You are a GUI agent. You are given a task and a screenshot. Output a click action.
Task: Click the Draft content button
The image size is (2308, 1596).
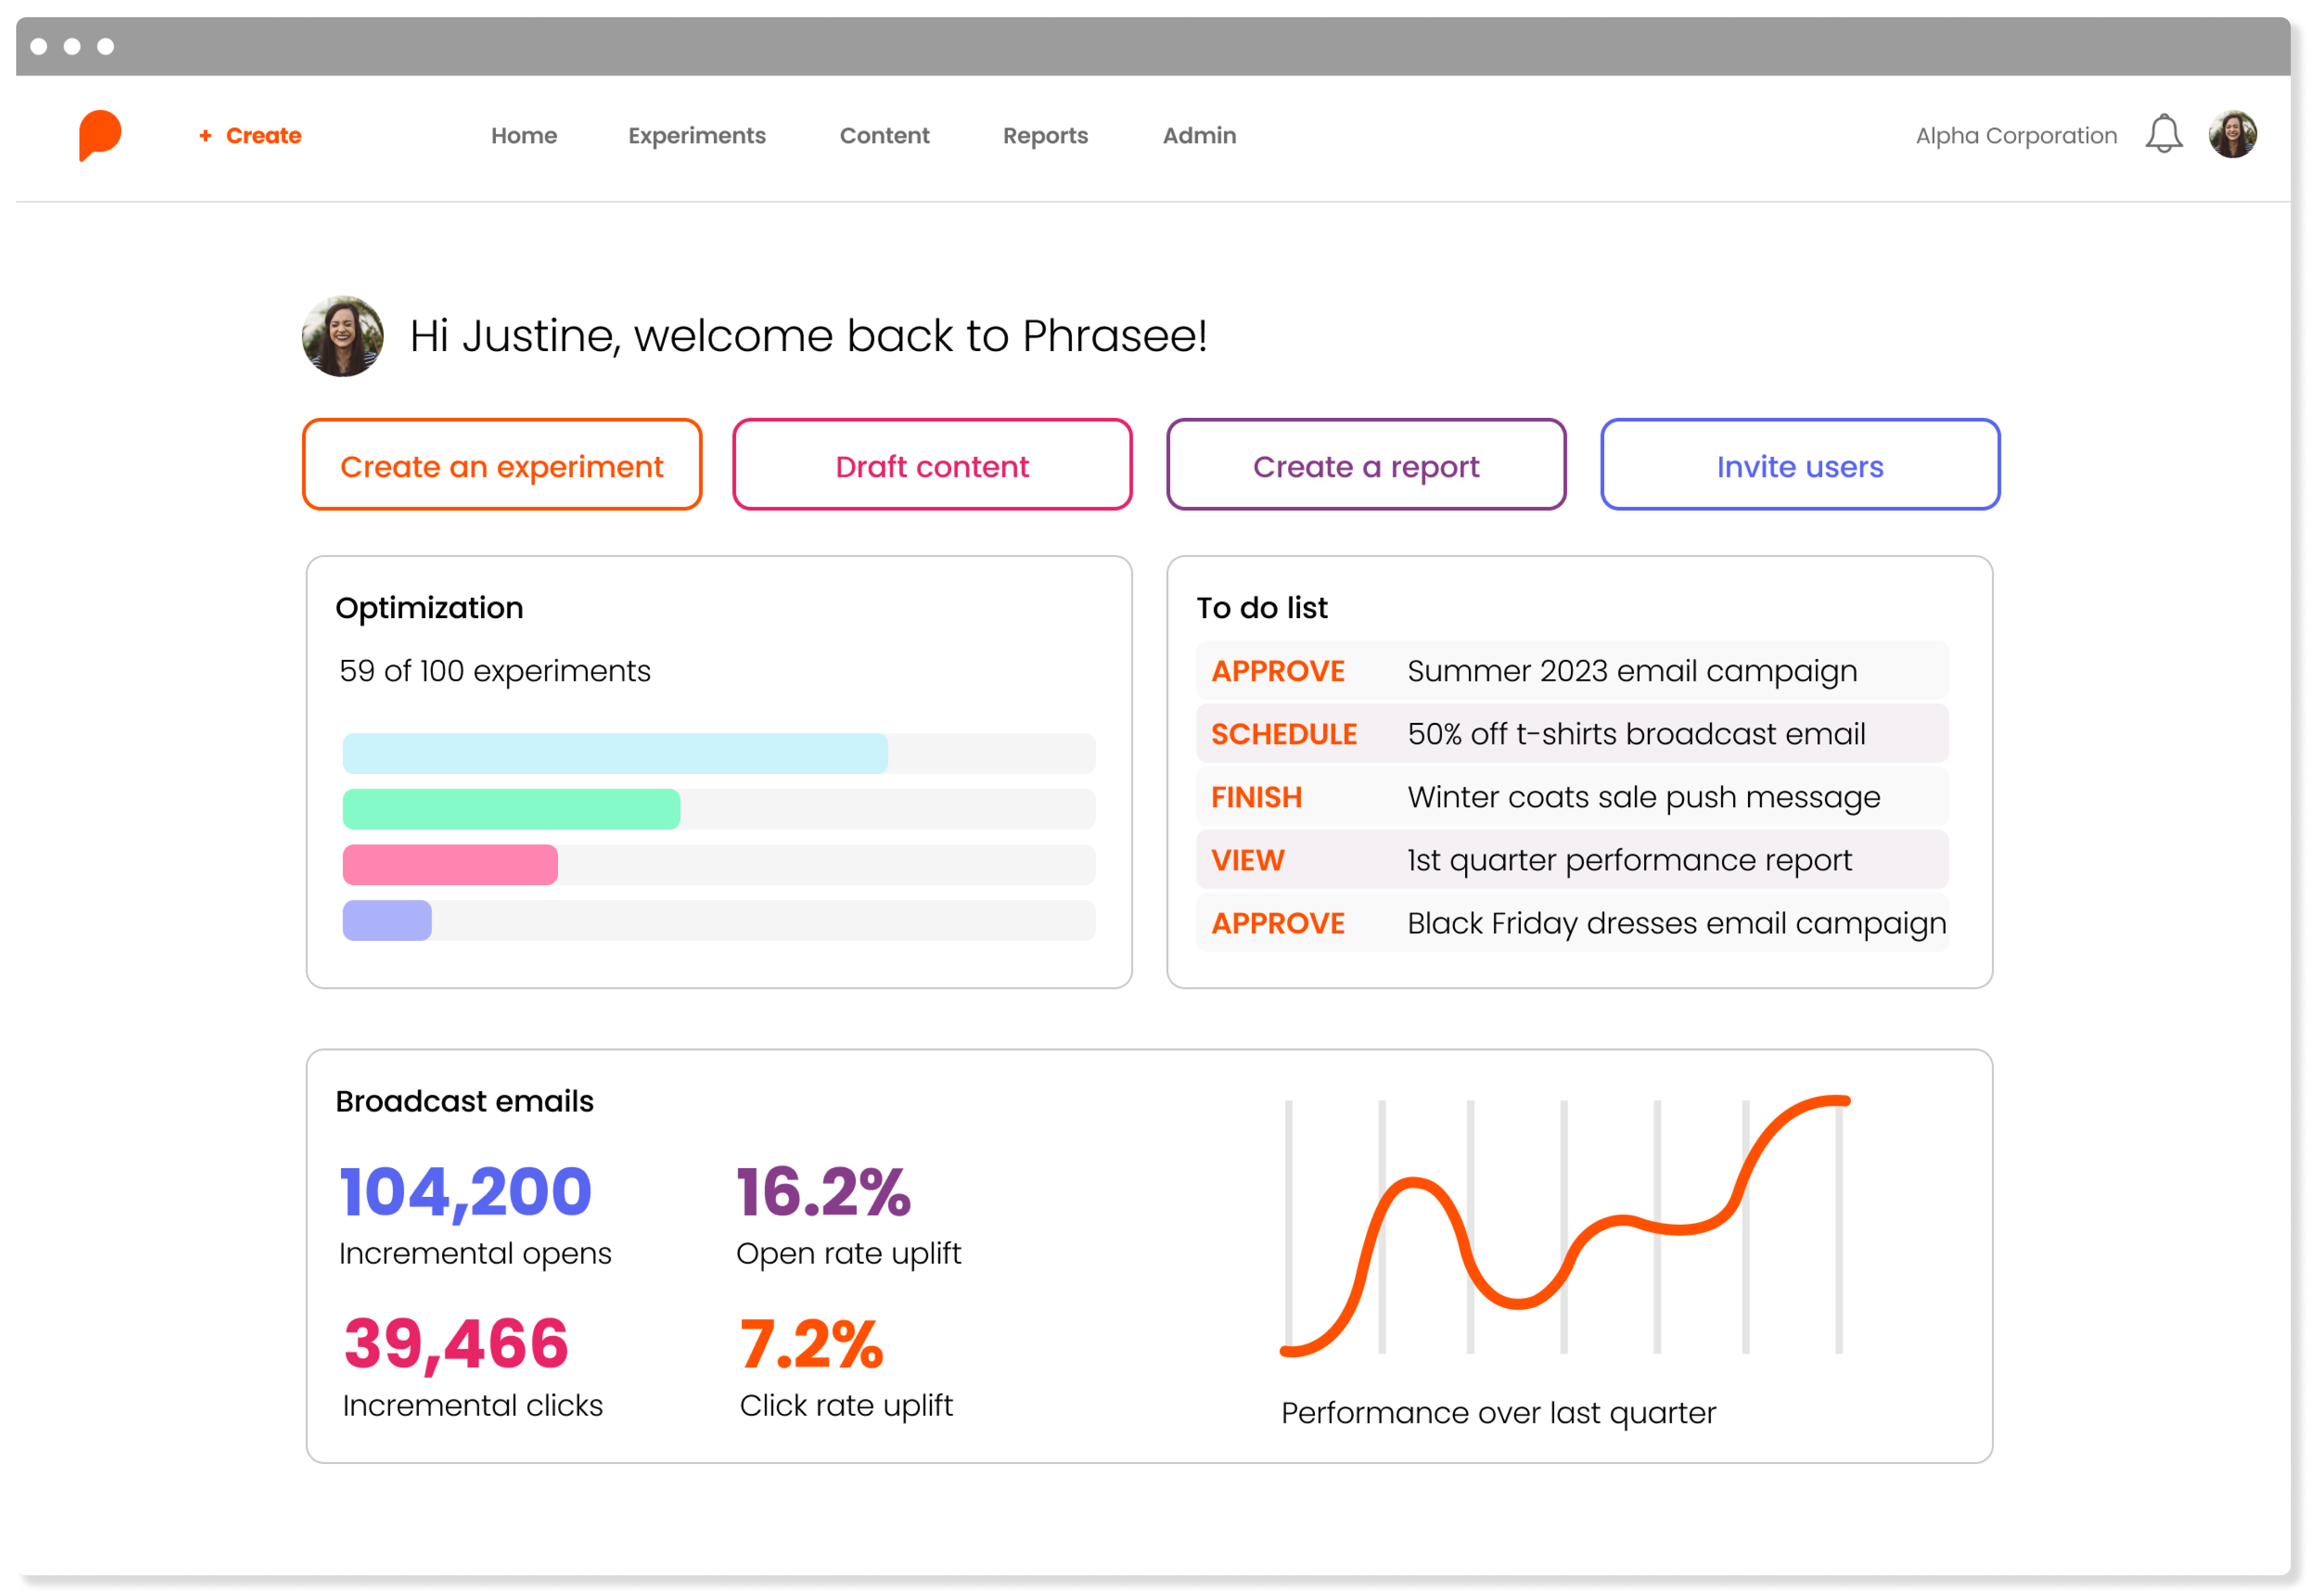pos(932,465)
